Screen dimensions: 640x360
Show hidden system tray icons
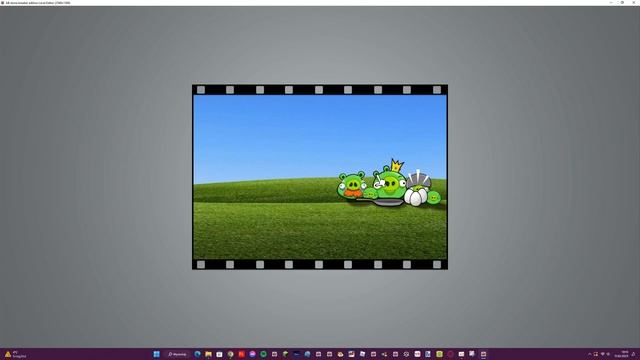tap(589, 354)
